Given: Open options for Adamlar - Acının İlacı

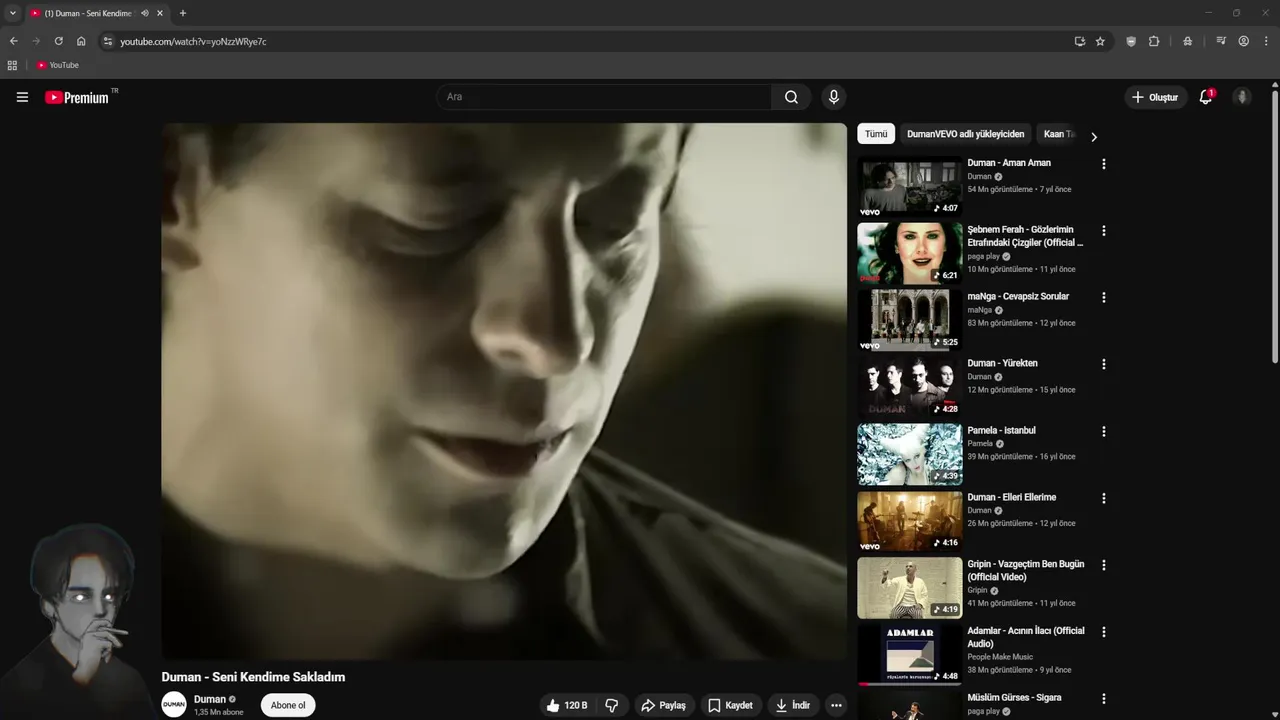Looking at the screenshot, I should 1104,633.
